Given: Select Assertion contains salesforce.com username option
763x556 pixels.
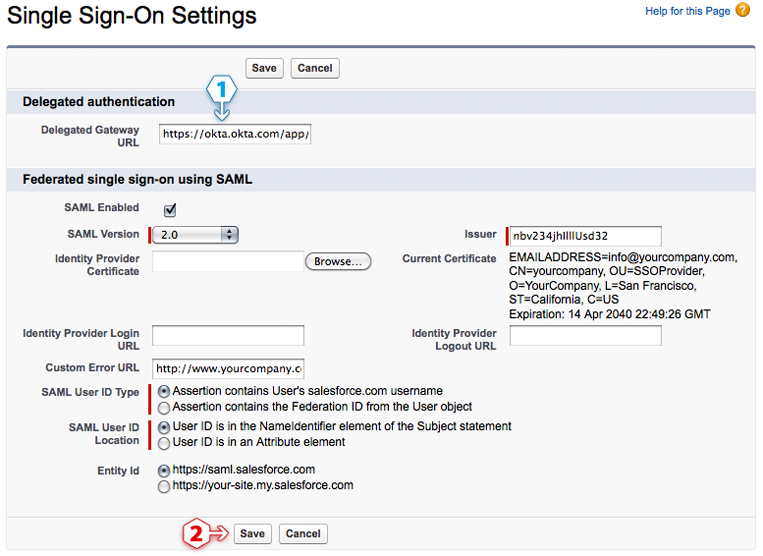Looking at the screenshot, I should [x=164, y=392].
